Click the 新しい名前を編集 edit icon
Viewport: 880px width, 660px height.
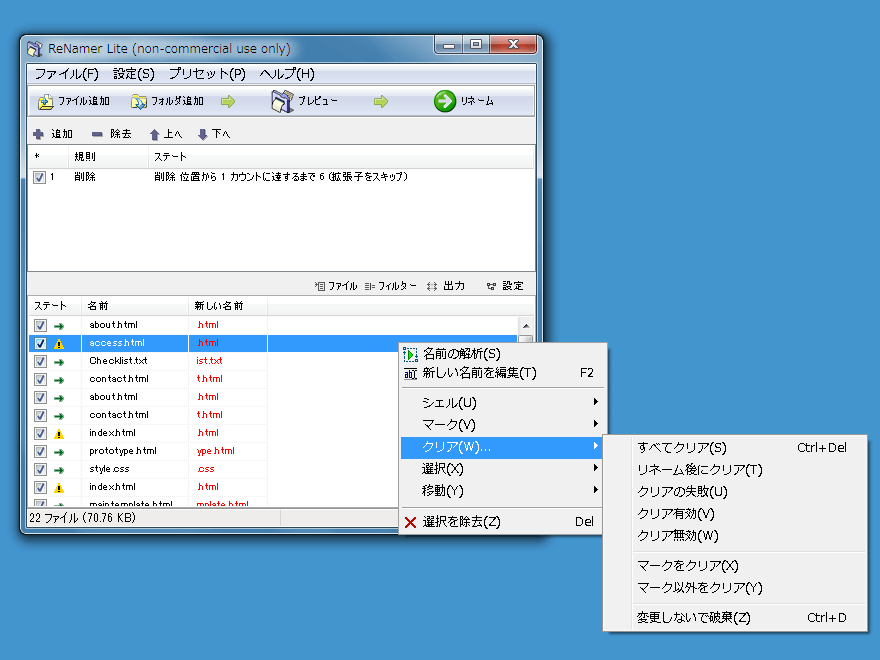[410, 374]
